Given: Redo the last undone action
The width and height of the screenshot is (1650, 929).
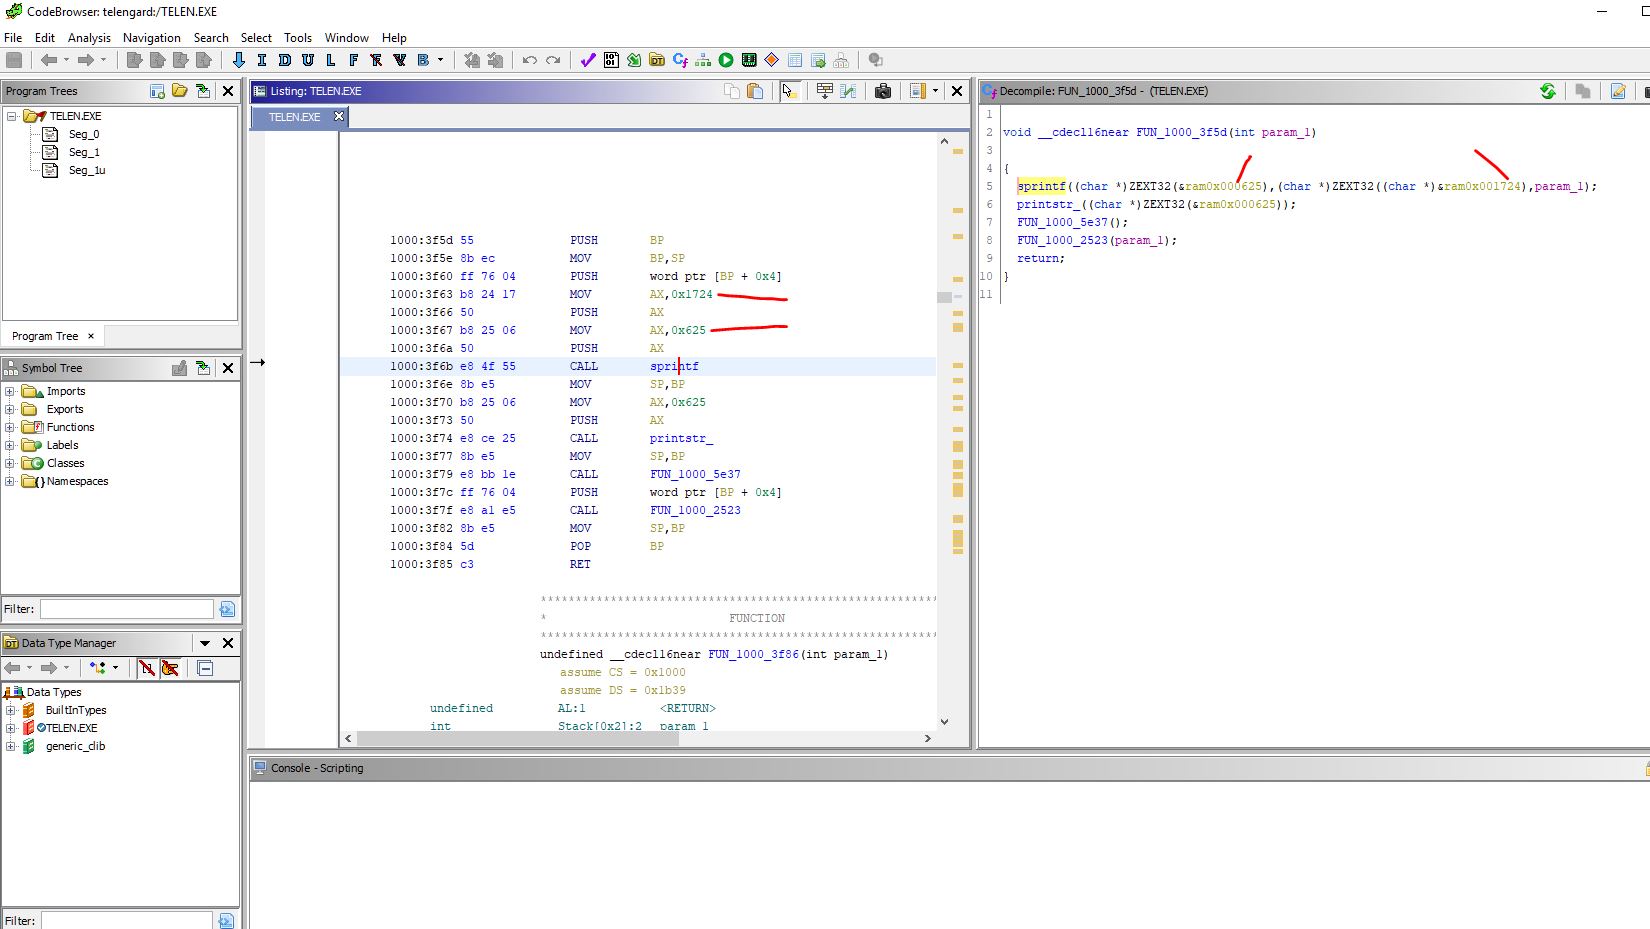Looking at the screenshot, I should click(x=553, y=59).
